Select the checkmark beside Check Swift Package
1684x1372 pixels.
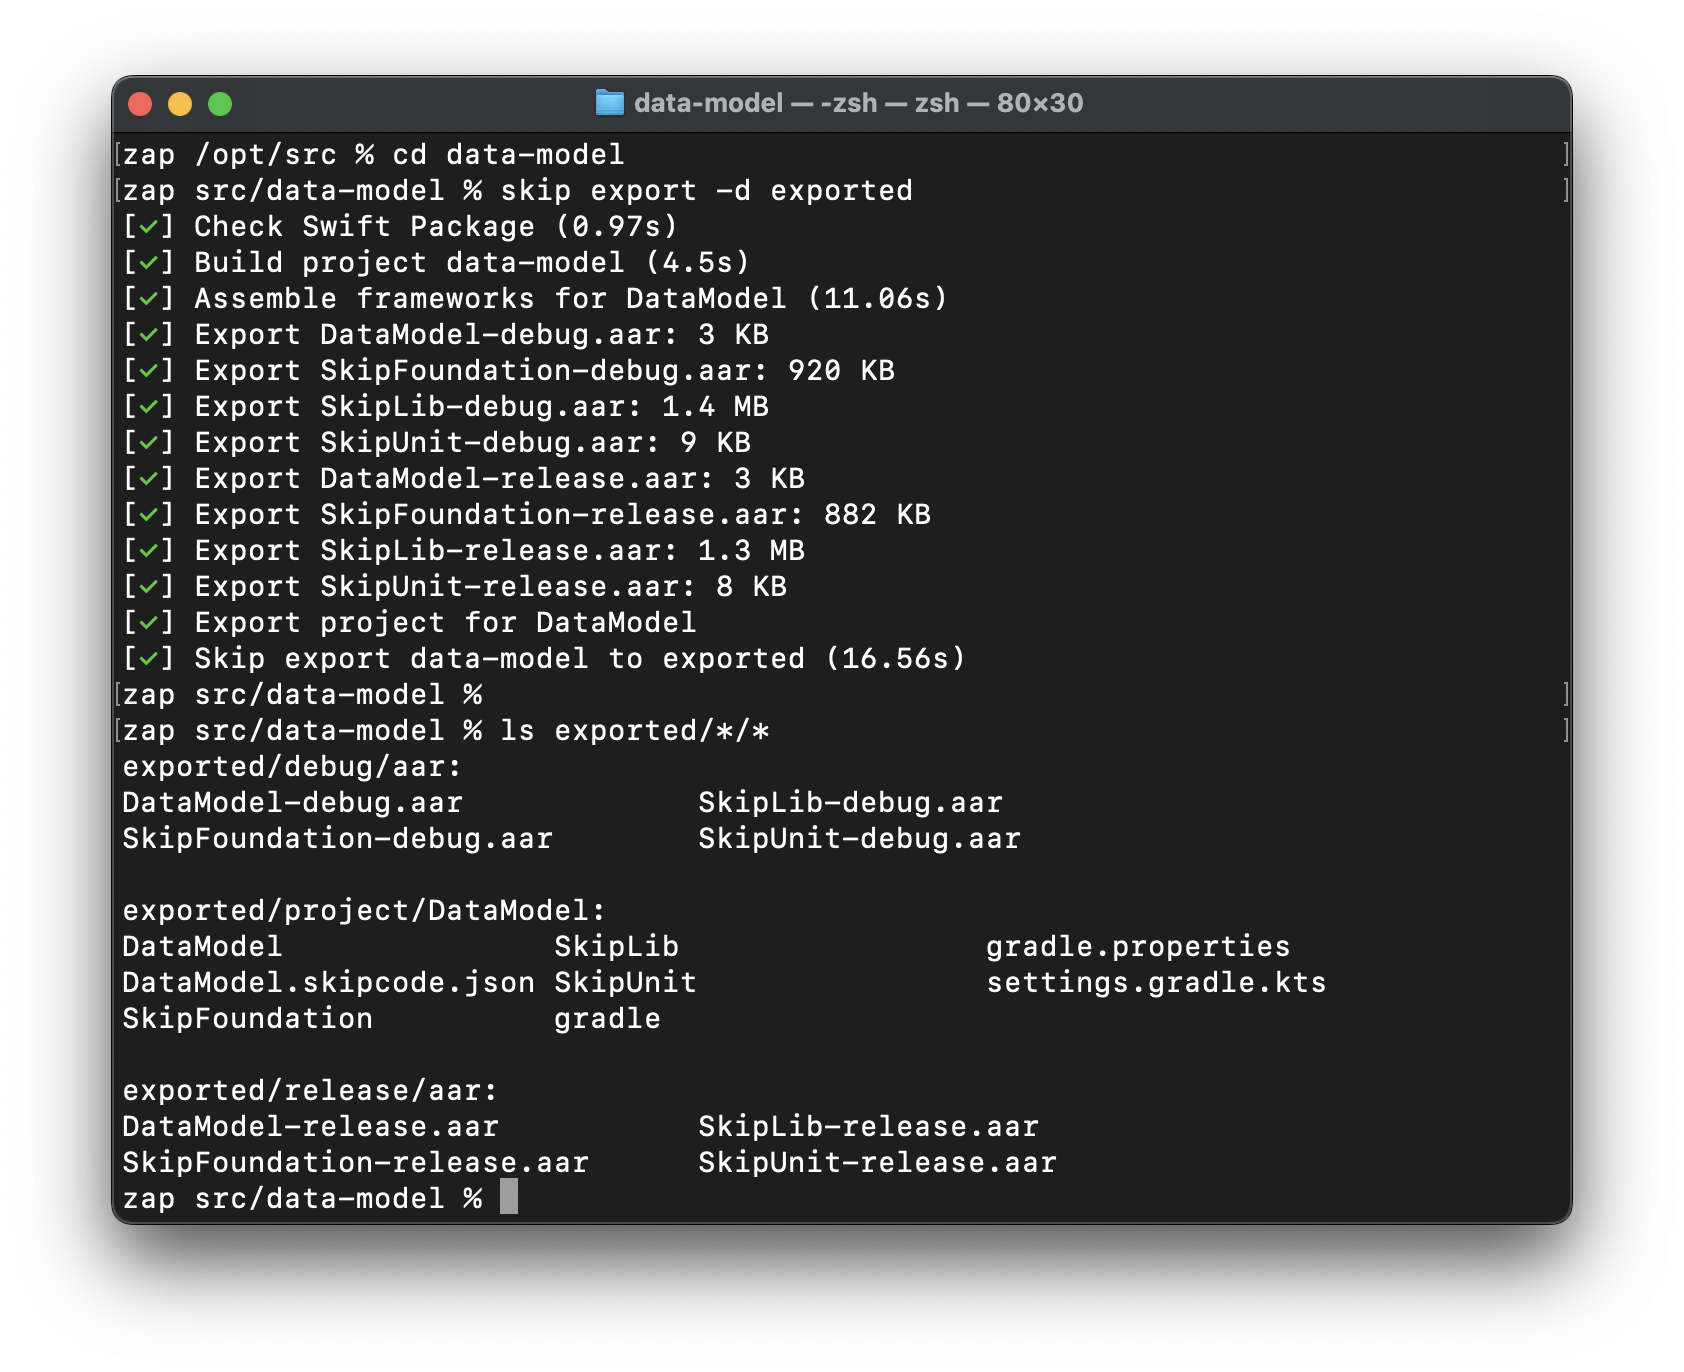pos(148,226)
